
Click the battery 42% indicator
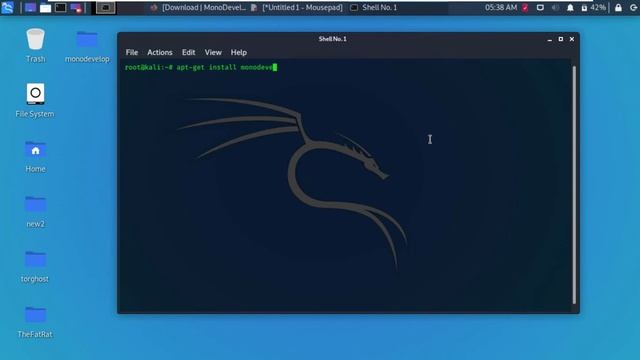[x=593, y=7]
